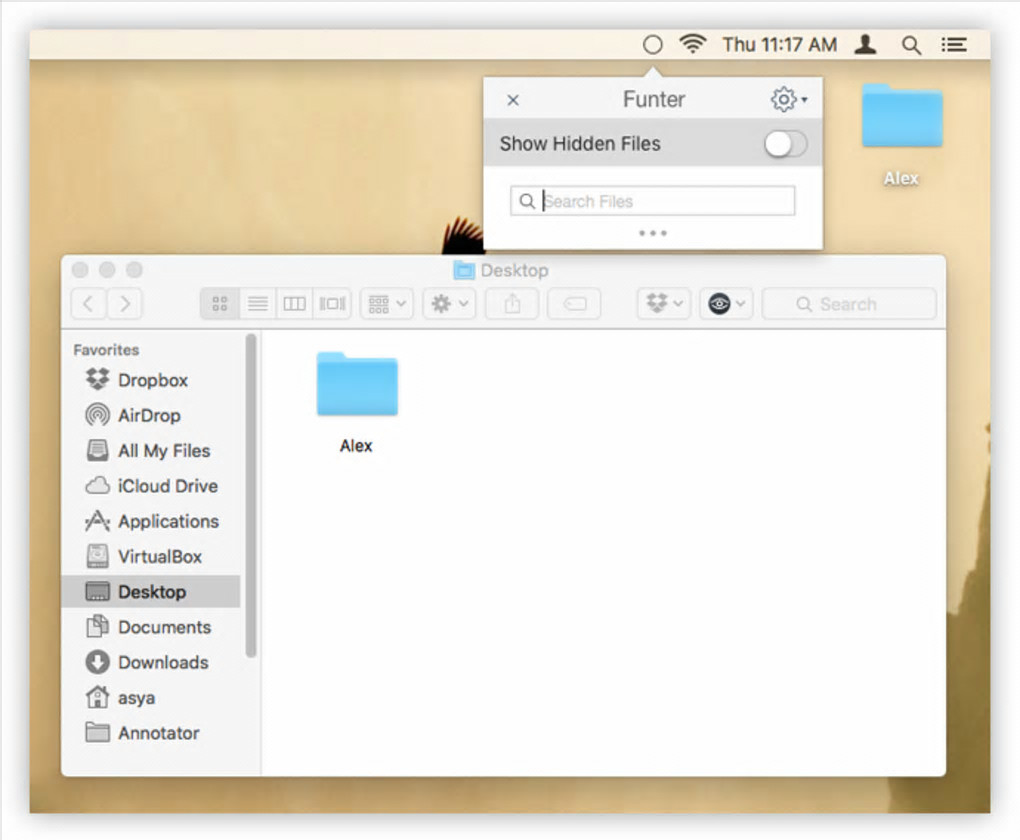Click the Finder Search field
The width and height of the screenshot is (1020, 840).
pos(849,304)
